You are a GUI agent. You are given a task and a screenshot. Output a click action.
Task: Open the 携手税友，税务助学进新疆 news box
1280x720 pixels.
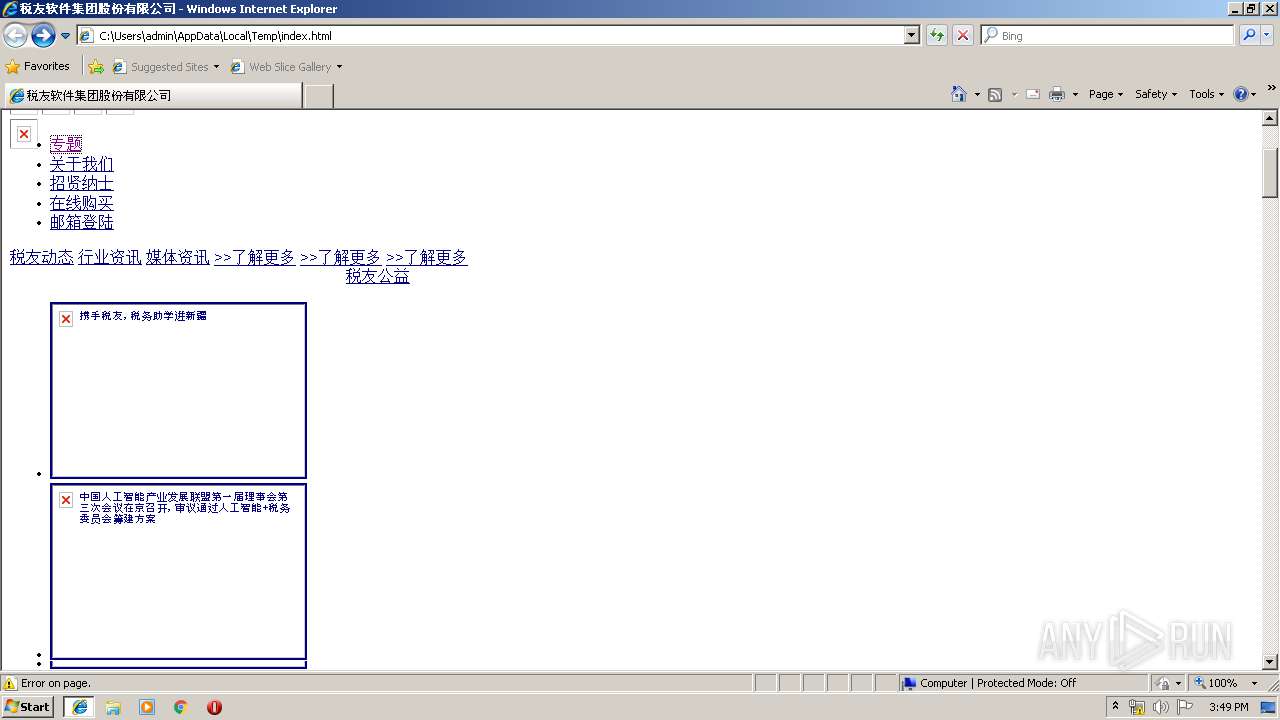tap(178, 391)
